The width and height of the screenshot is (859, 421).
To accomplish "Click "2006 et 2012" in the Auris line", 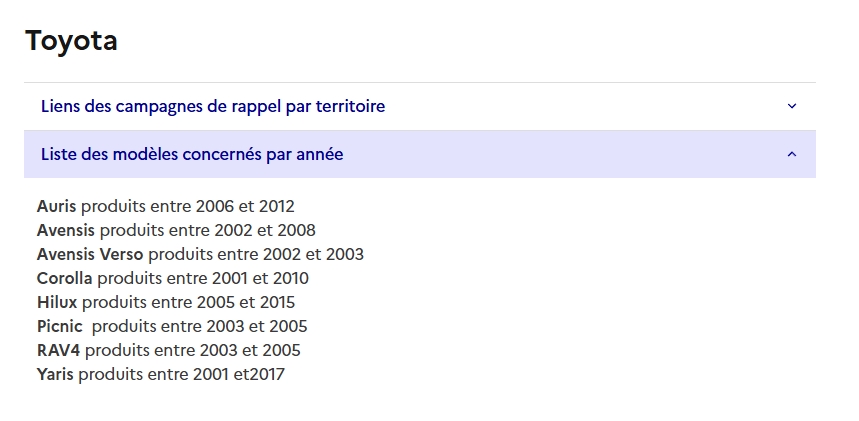I will (245, 207).
